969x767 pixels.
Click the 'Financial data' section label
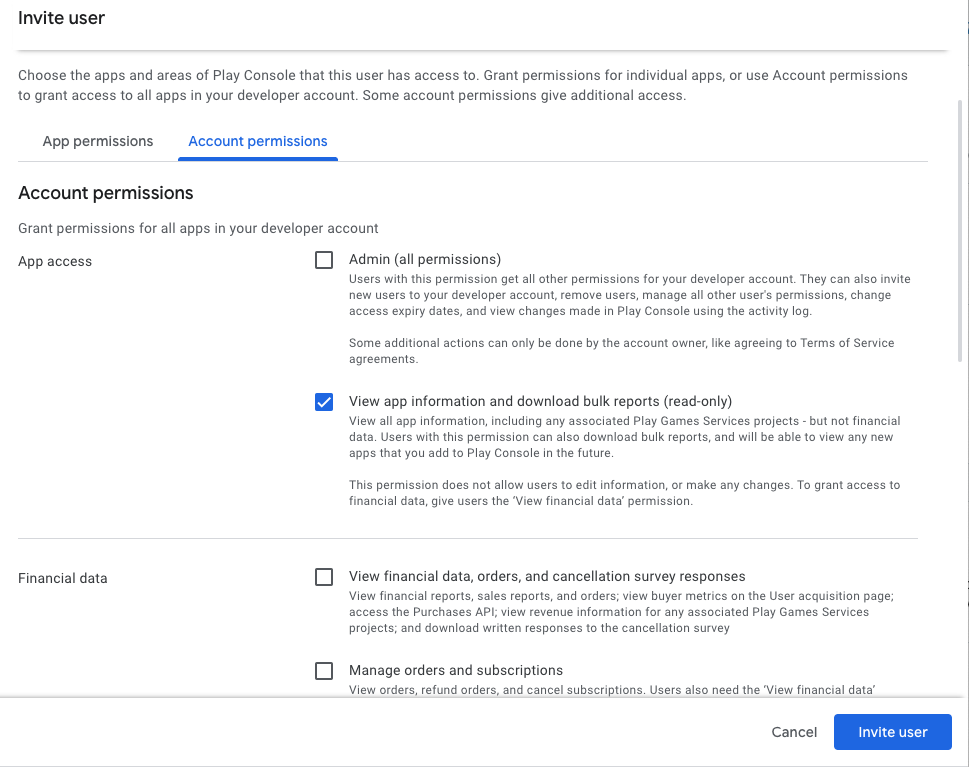pos(62,578)
